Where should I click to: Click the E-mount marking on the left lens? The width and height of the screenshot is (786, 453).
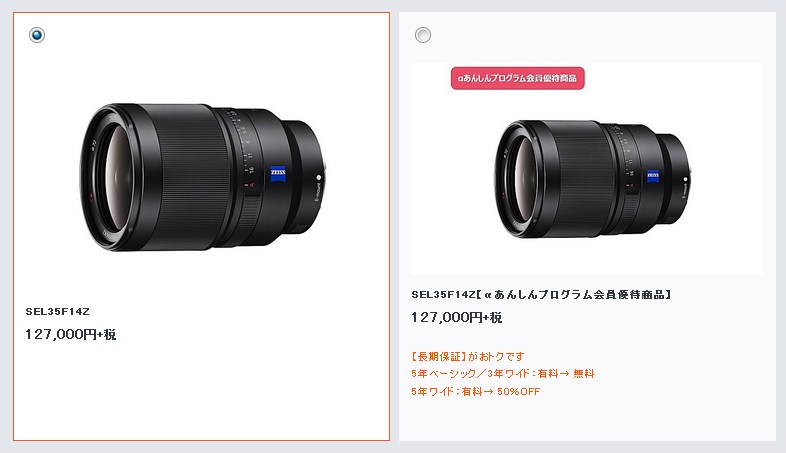pyautogui.click(x=316, y=193)
